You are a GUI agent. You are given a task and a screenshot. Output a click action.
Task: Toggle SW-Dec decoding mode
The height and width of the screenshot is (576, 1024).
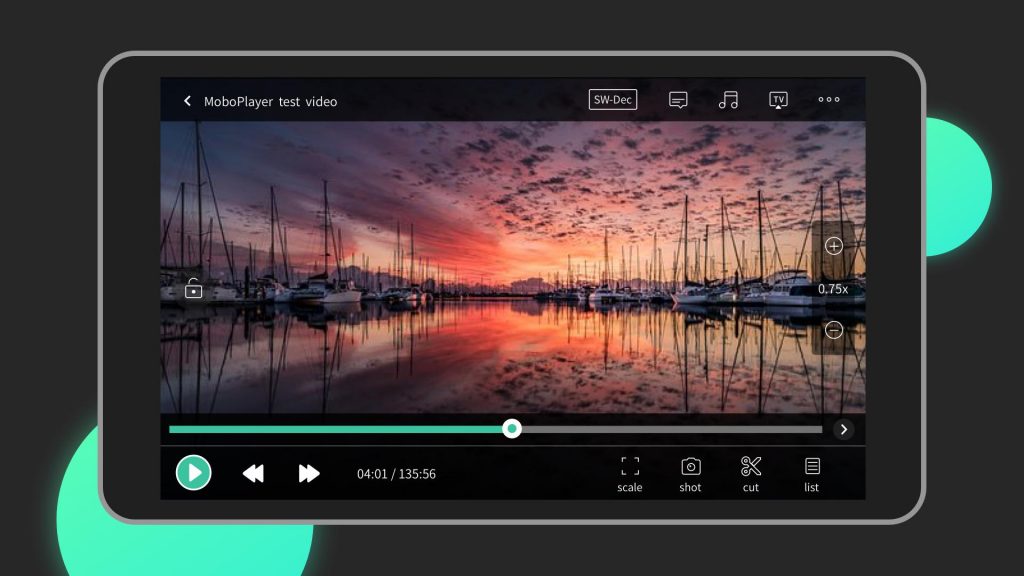pyautogui.click(x=612, y=99)
